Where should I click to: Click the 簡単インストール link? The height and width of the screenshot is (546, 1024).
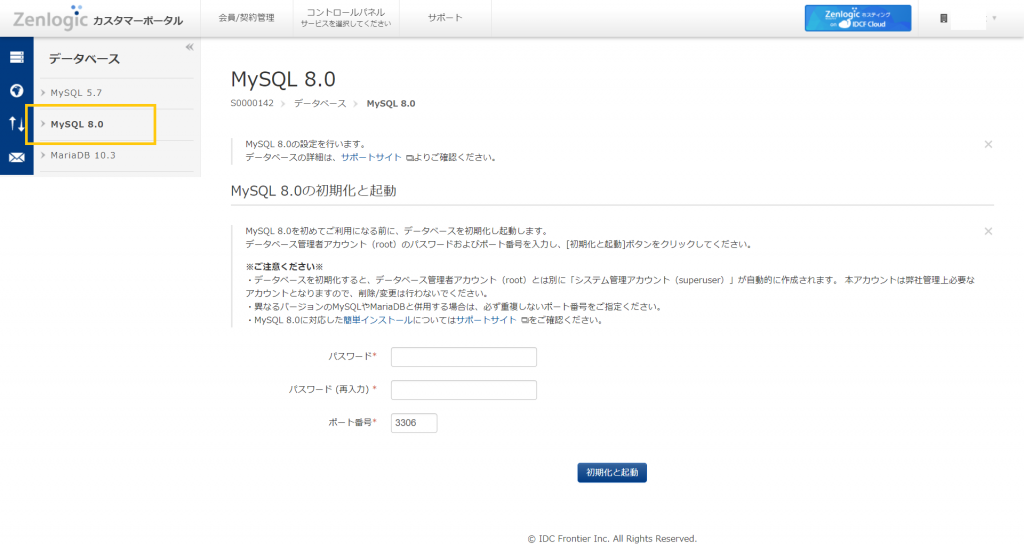[377, 320]
